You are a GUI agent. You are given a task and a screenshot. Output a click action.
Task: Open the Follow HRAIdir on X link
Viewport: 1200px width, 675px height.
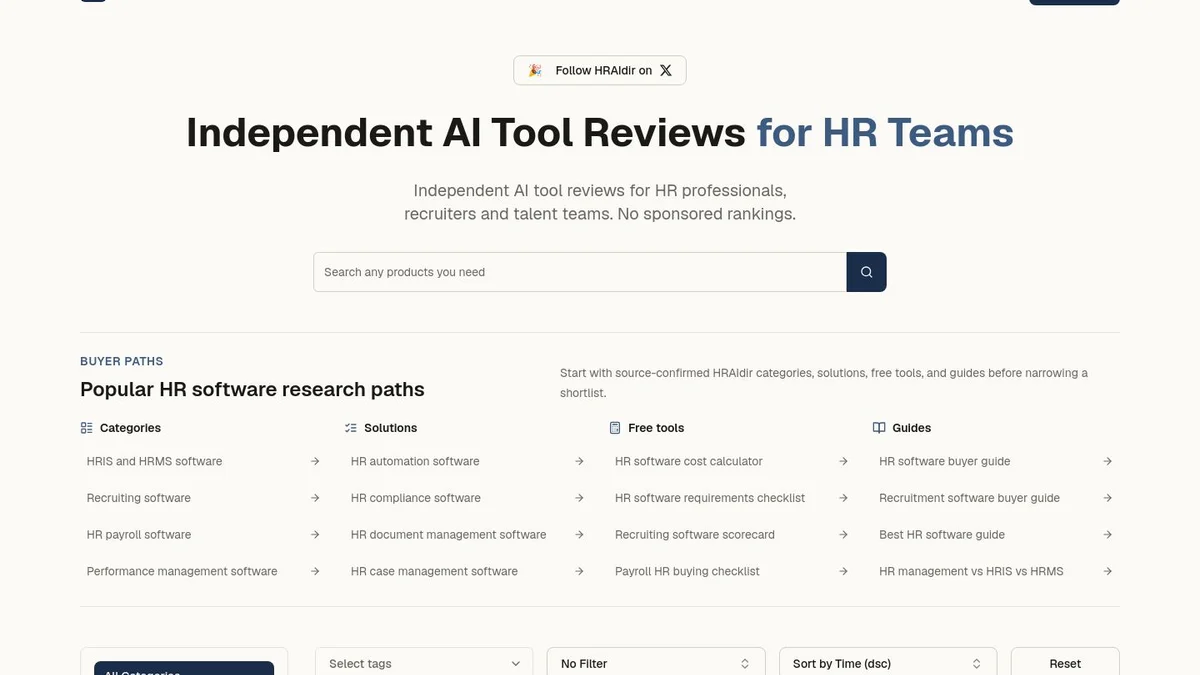[600, 70]
